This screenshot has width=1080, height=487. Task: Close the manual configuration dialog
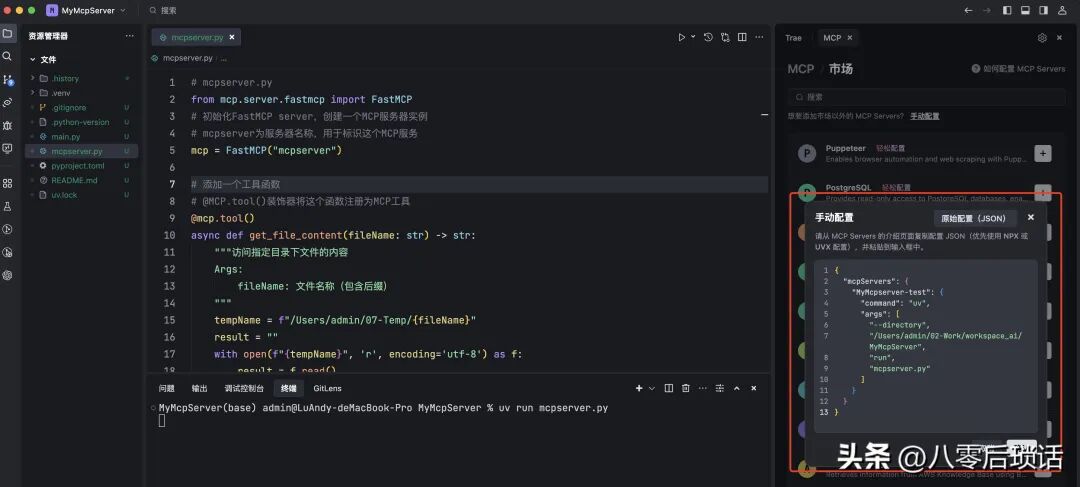tap(1030, 217)
